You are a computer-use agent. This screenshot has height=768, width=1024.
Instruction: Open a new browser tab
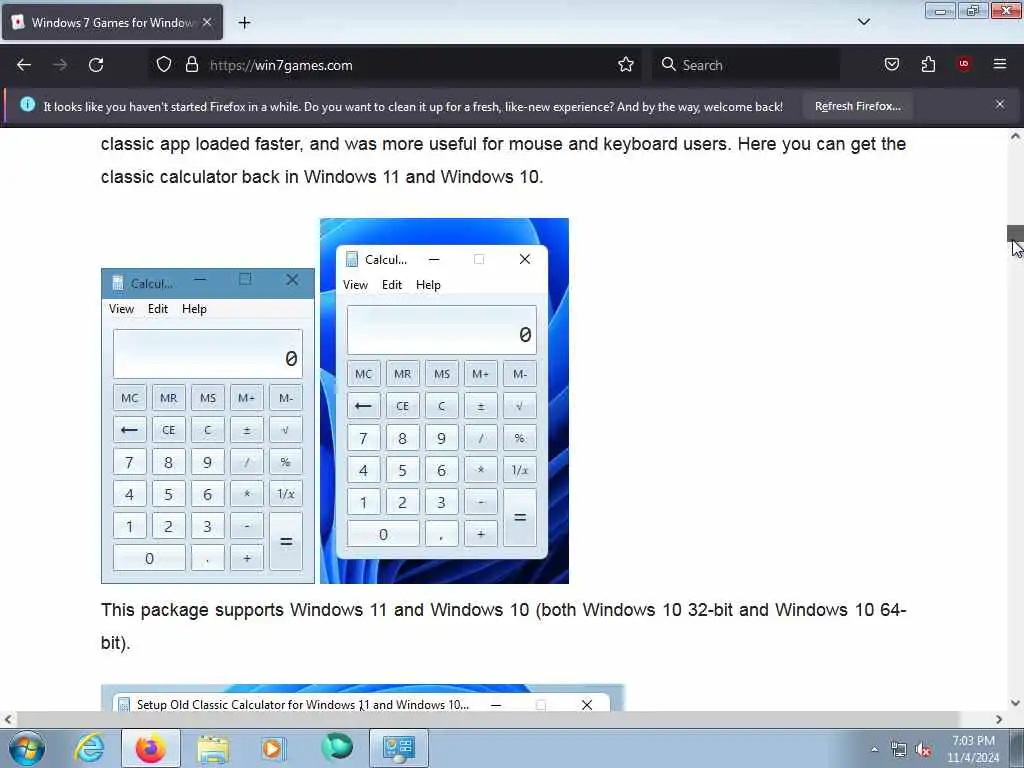[x=244, y=23]
